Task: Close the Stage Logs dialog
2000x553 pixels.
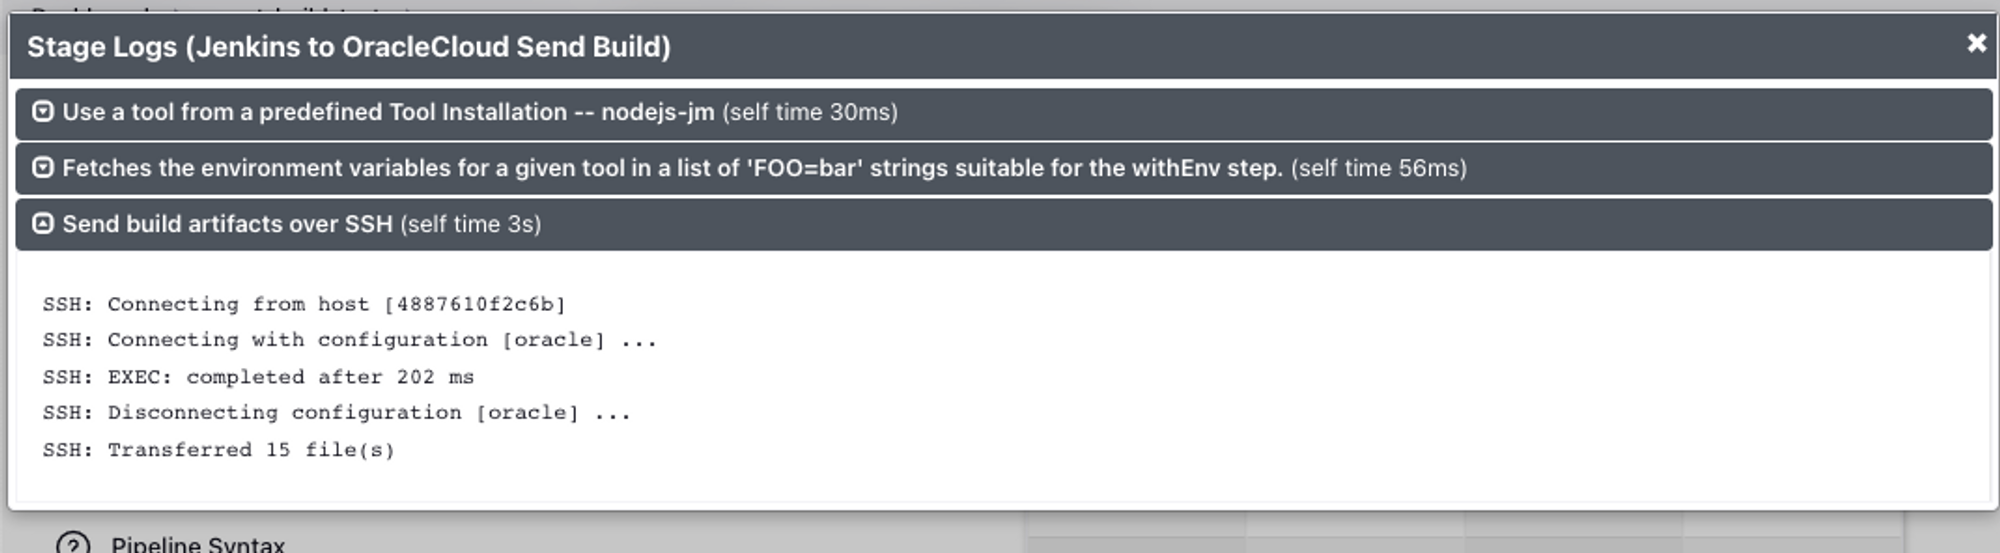Action: click(1976, 43)
